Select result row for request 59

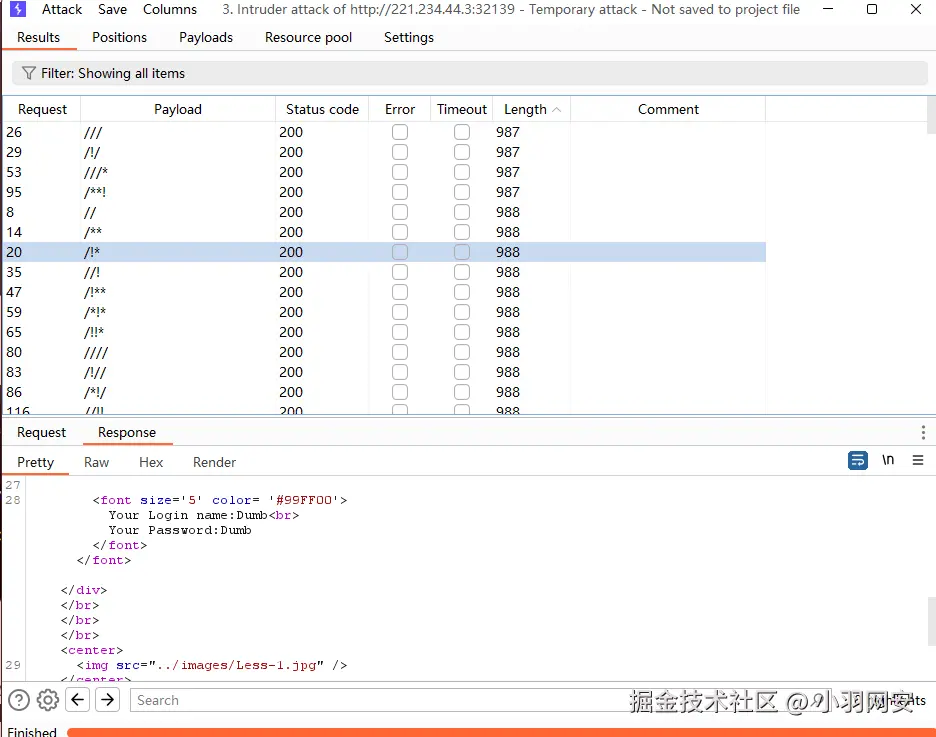point(384,312)
